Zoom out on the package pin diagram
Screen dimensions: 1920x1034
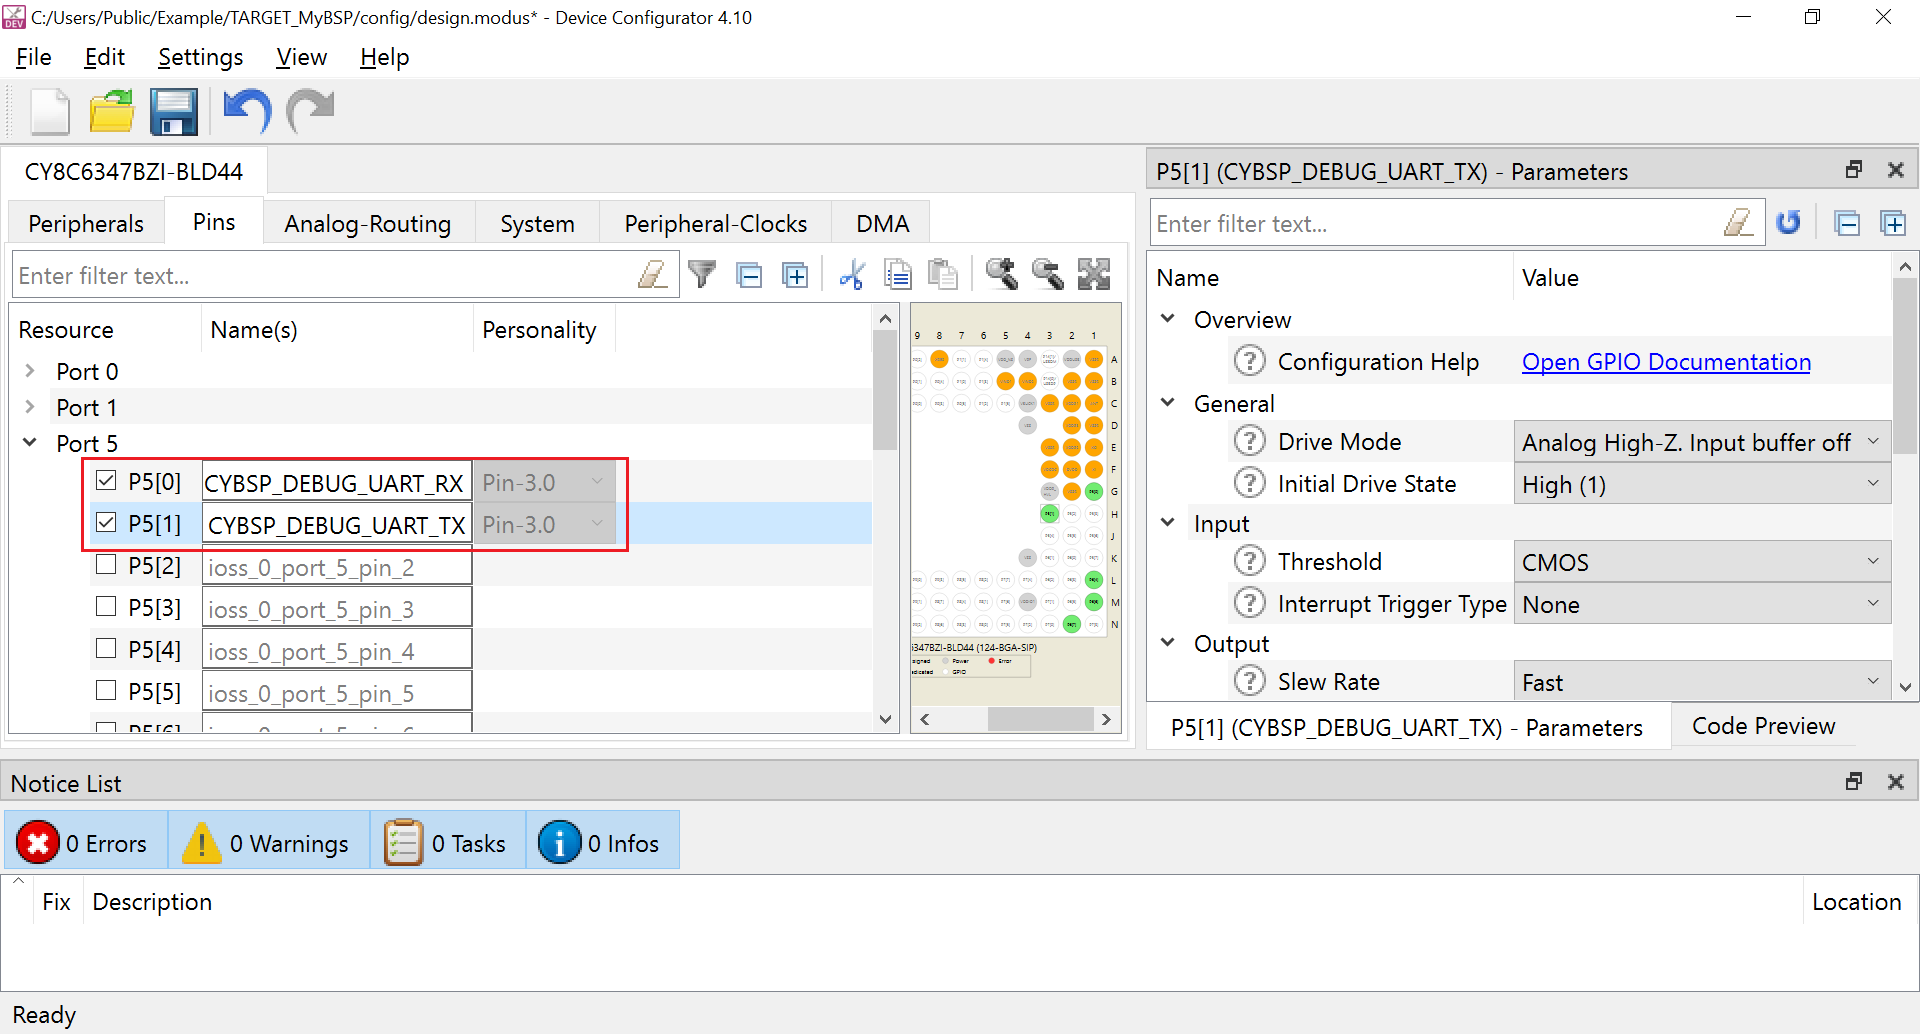point(1047,274)
